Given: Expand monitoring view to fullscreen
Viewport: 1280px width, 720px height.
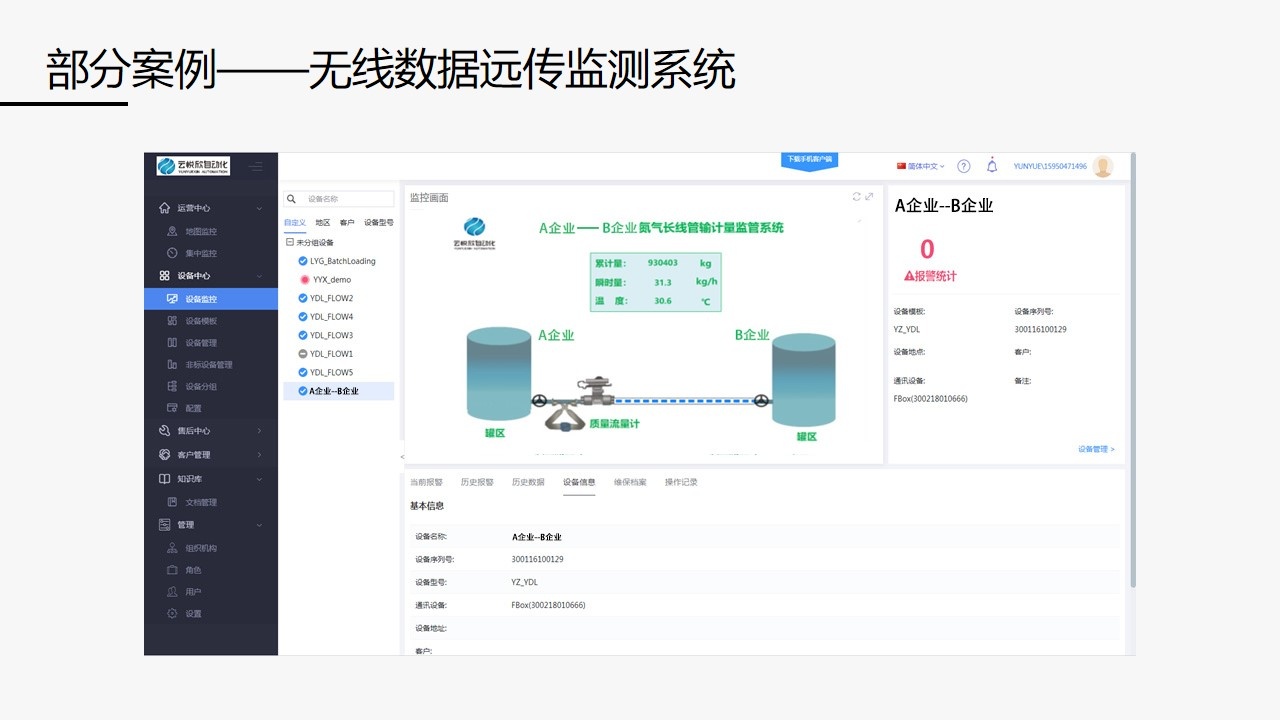Looking at the screenshot, I should [x=869, y=196].
